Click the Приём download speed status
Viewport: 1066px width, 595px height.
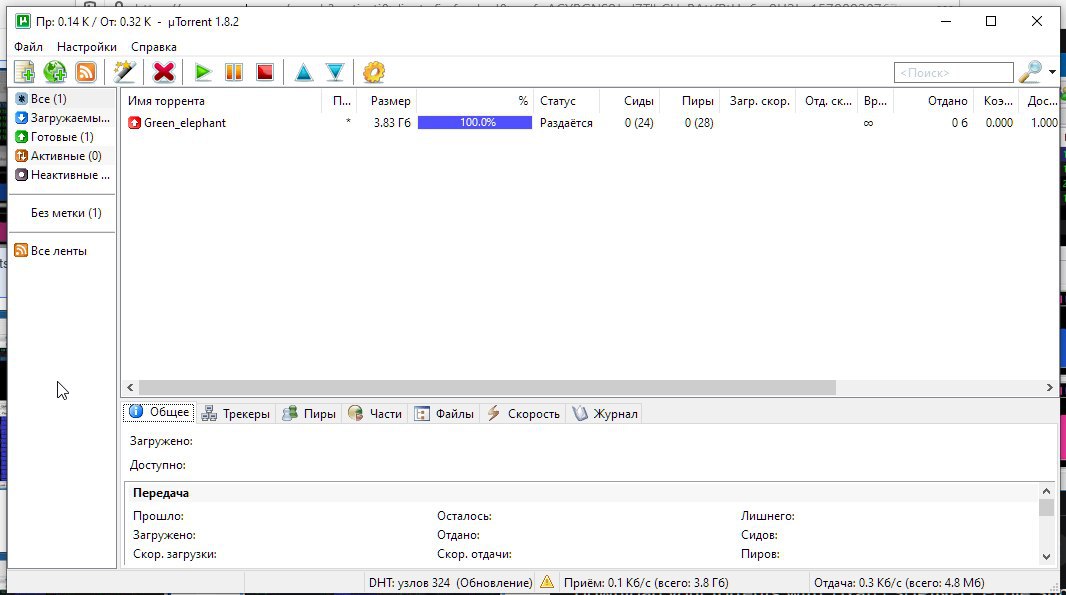point(646,583)
